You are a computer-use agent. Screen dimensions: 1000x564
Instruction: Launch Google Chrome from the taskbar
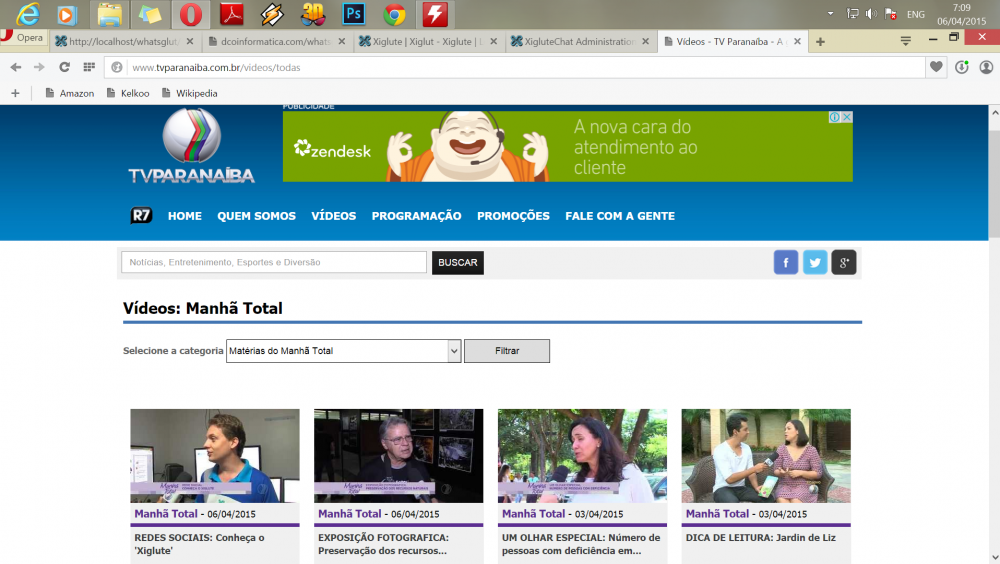(394, 14)
